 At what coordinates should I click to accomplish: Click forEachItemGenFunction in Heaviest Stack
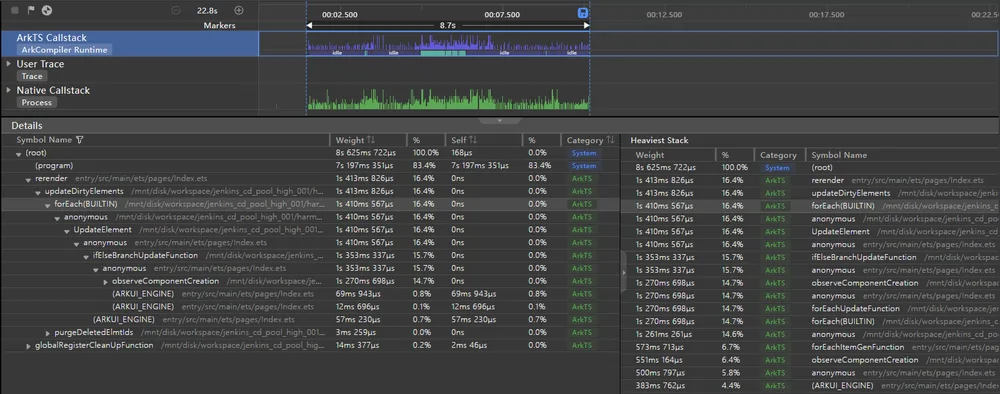[857, 347]
